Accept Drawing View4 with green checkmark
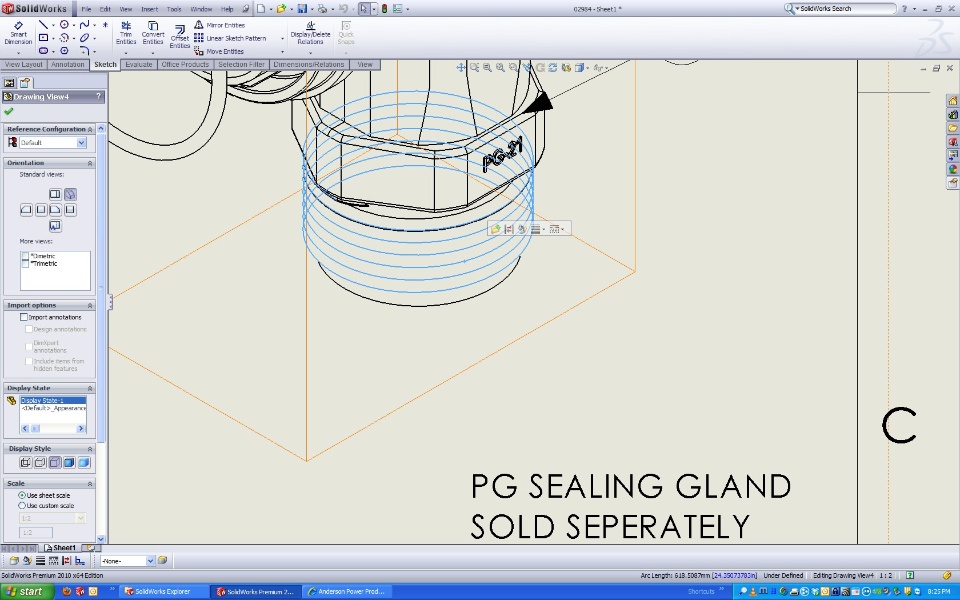 (9, 111)
